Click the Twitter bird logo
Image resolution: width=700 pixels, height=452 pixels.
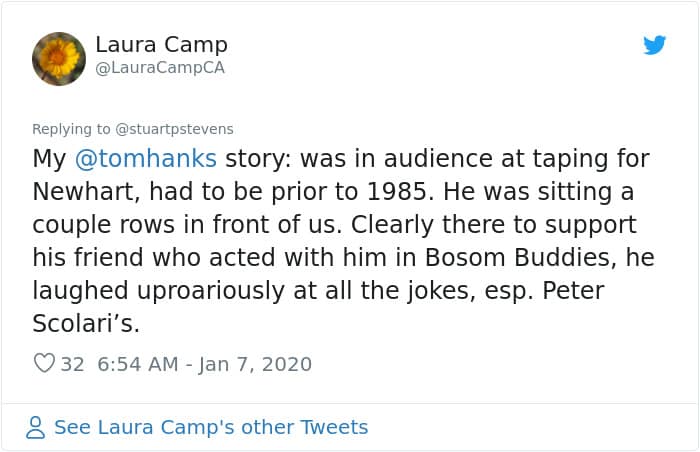655,45
